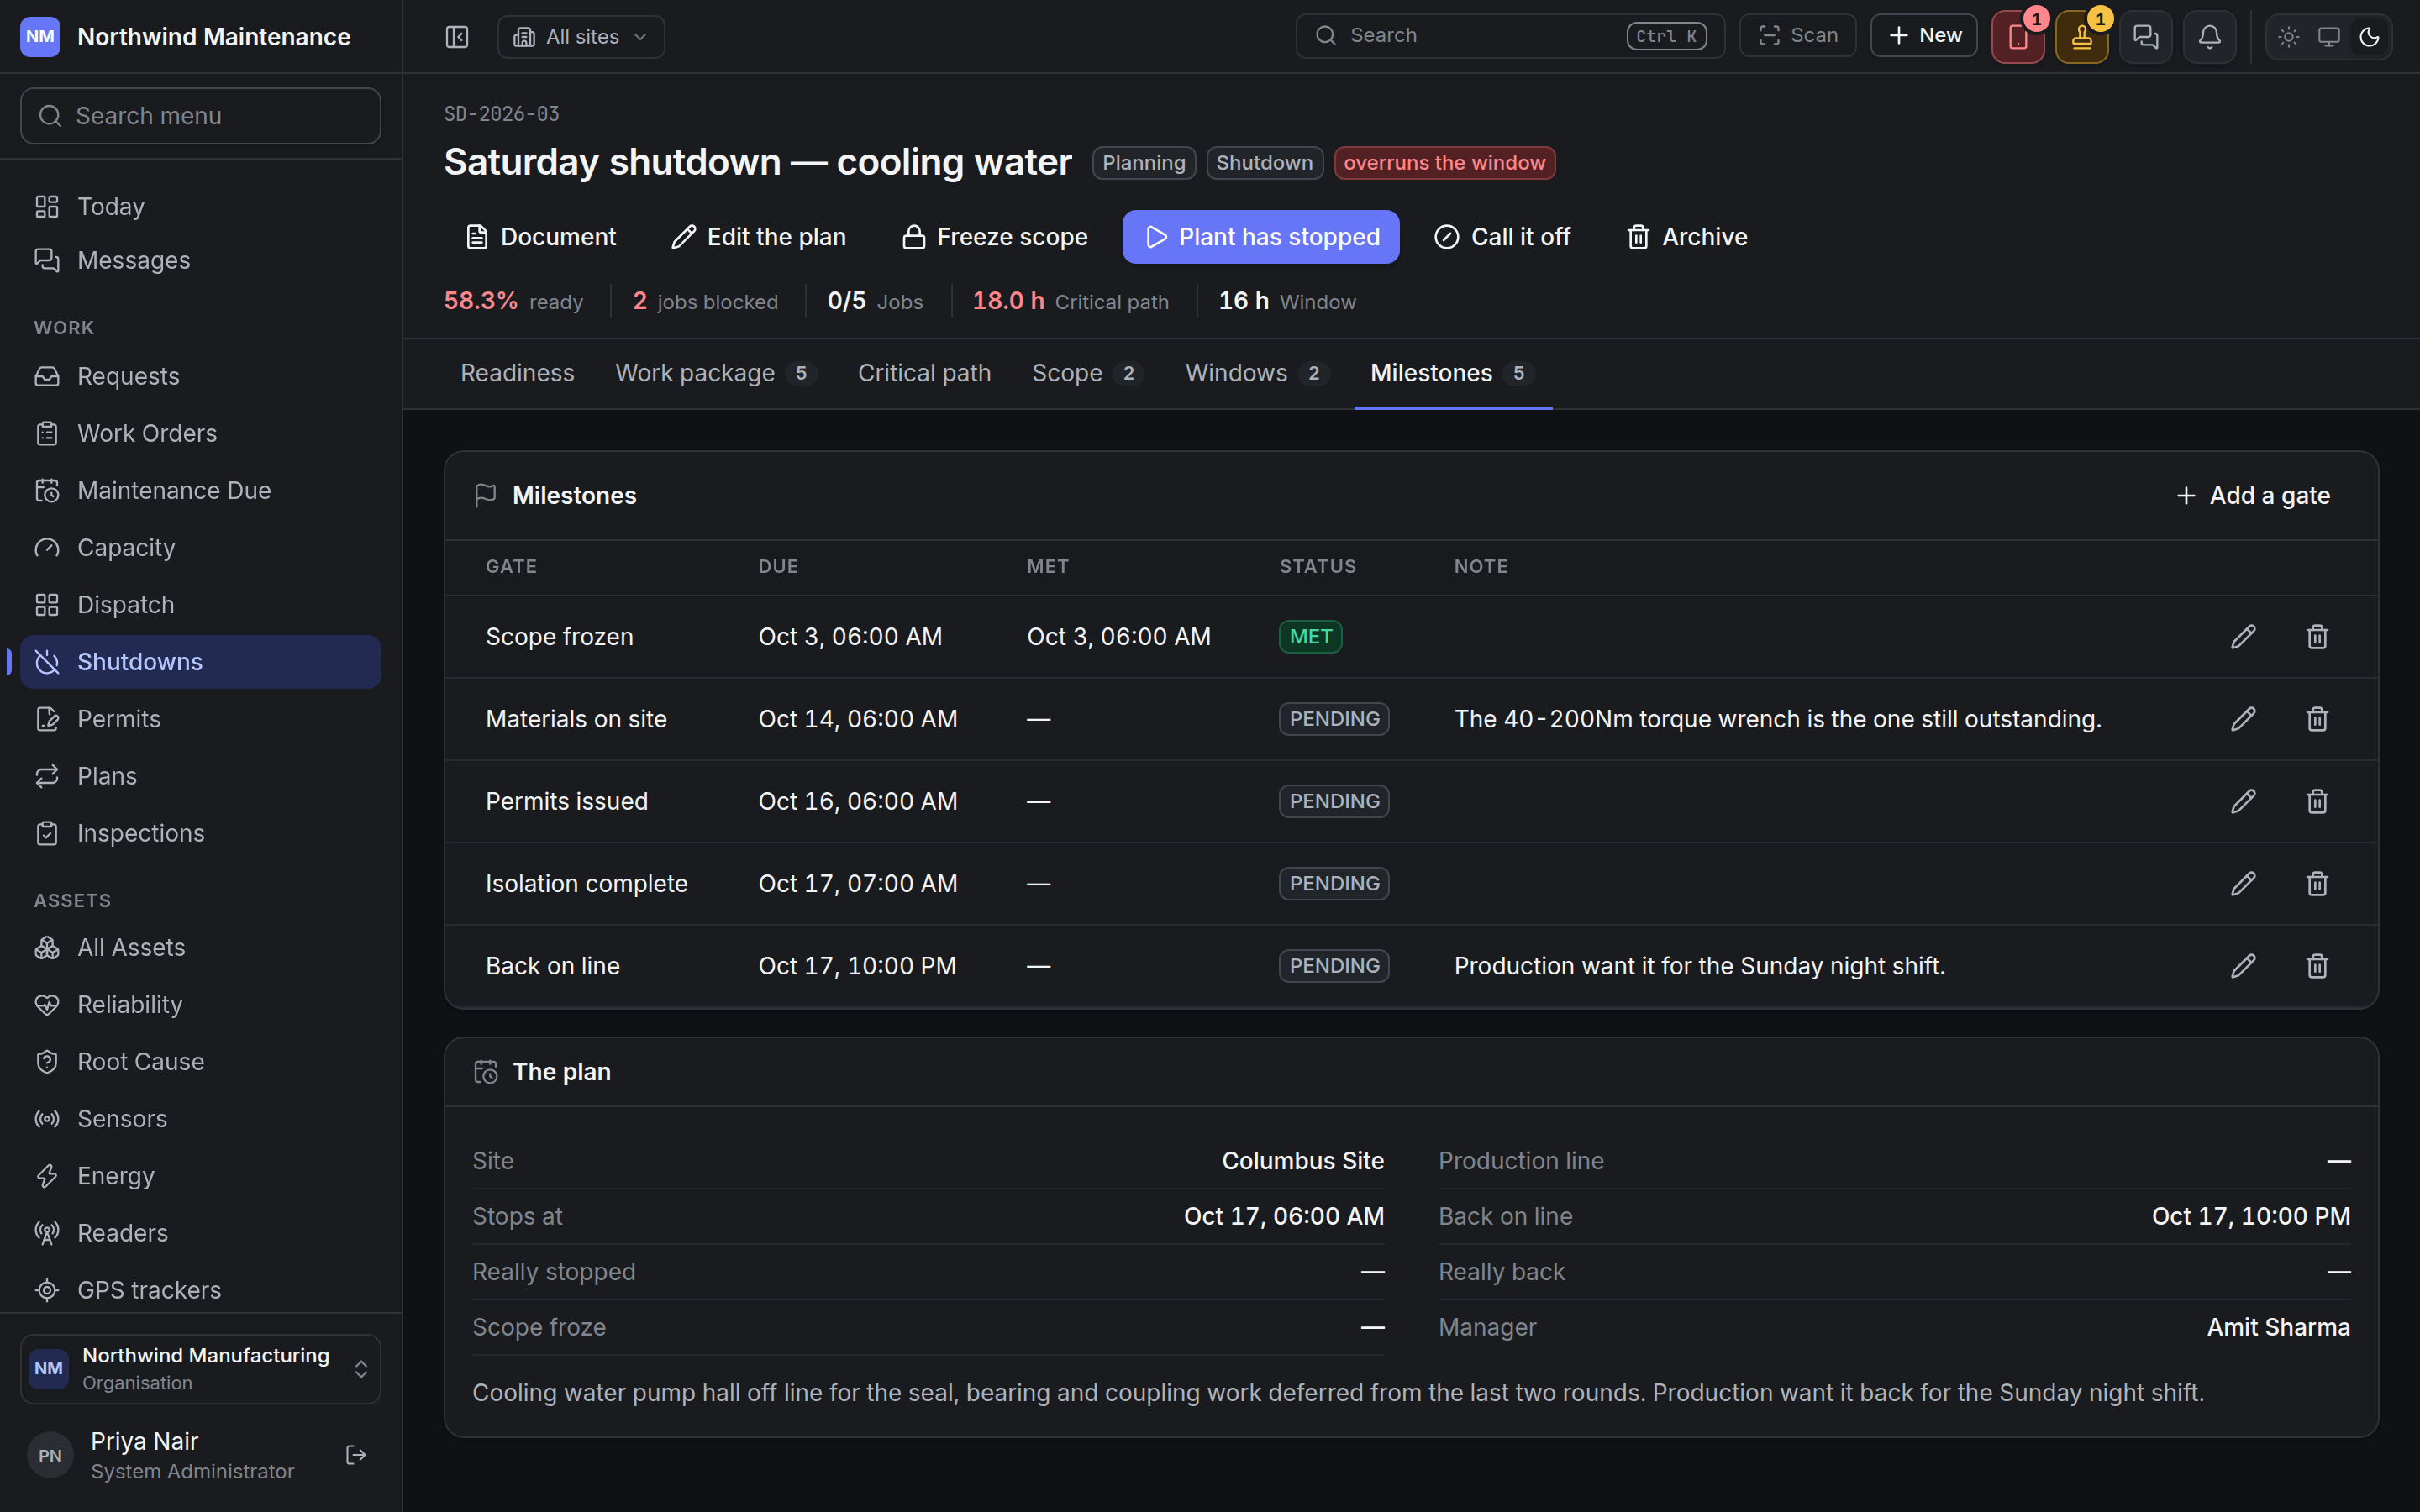Open Document action
Screen dimensions: 2420x1512
pos(541,237)
